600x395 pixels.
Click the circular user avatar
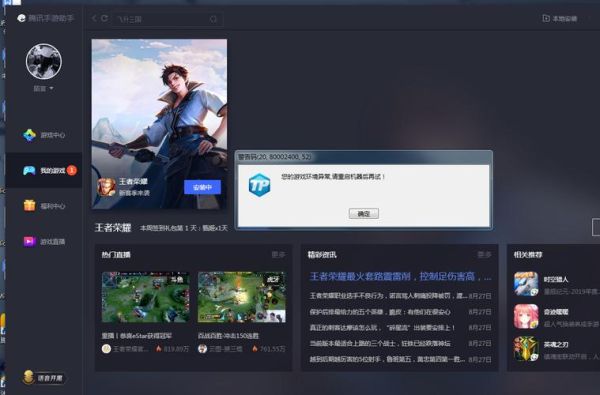(x=44, y=62)
